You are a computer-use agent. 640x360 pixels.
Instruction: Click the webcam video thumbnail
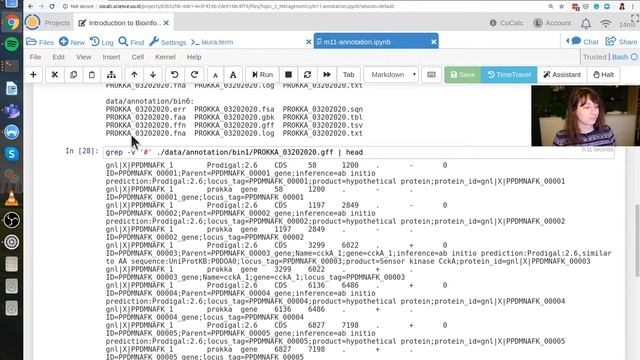point(585,116)
